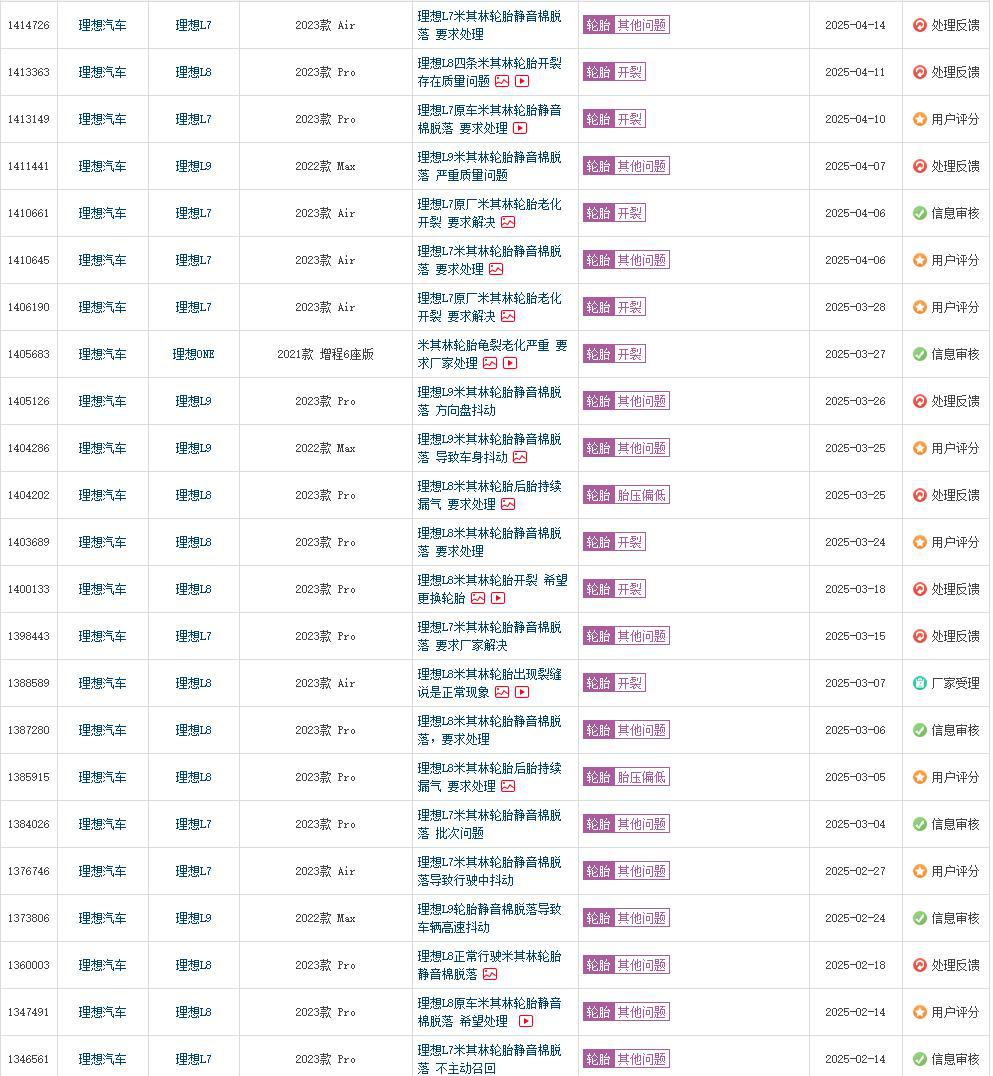Screen dimensions: 993x1076
Task: Select date 2025-04-14 cell
Action: coord(855,25)
